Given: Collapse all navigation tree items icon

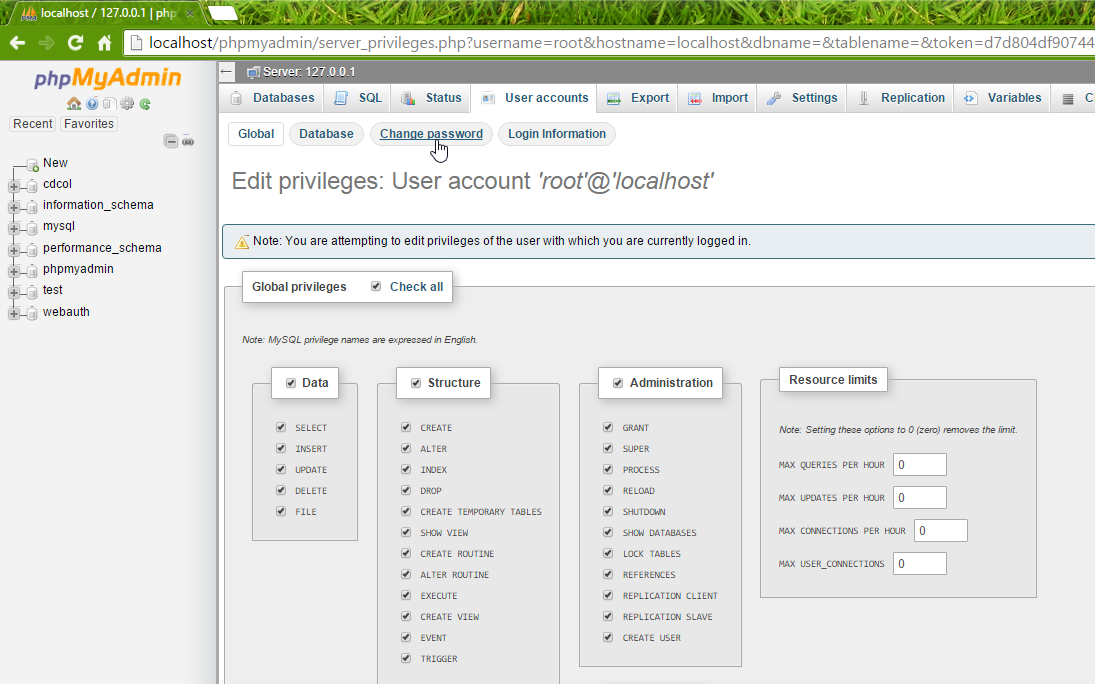Looking at the screenshot, I should coord(171,141).
